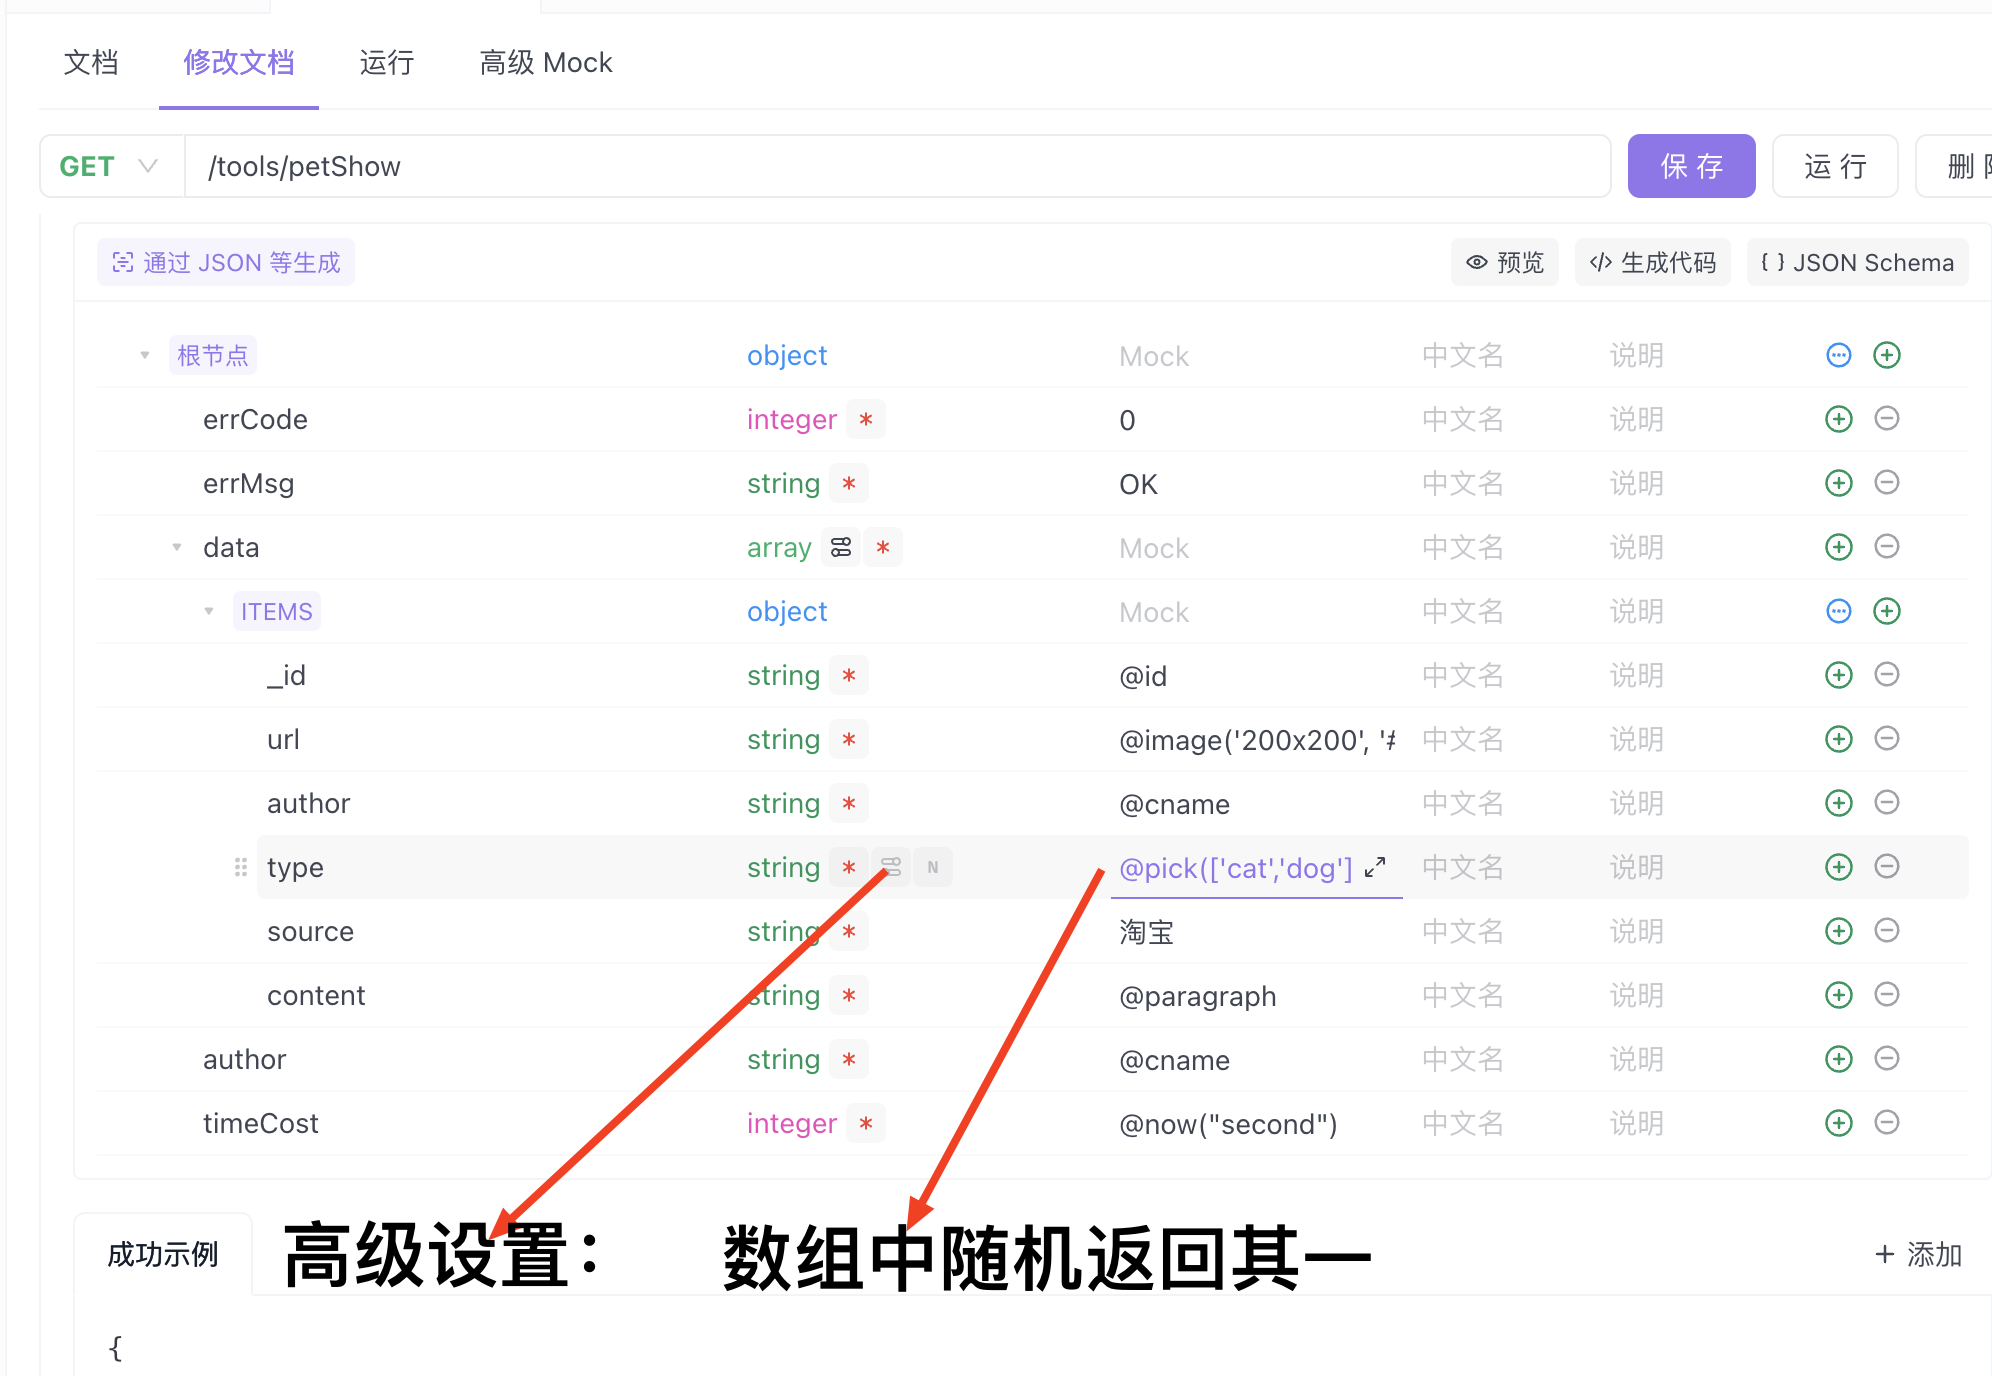Screen dimensions: 1992x1376
Task: Select the 修改文档 tab
Action: 239,62
